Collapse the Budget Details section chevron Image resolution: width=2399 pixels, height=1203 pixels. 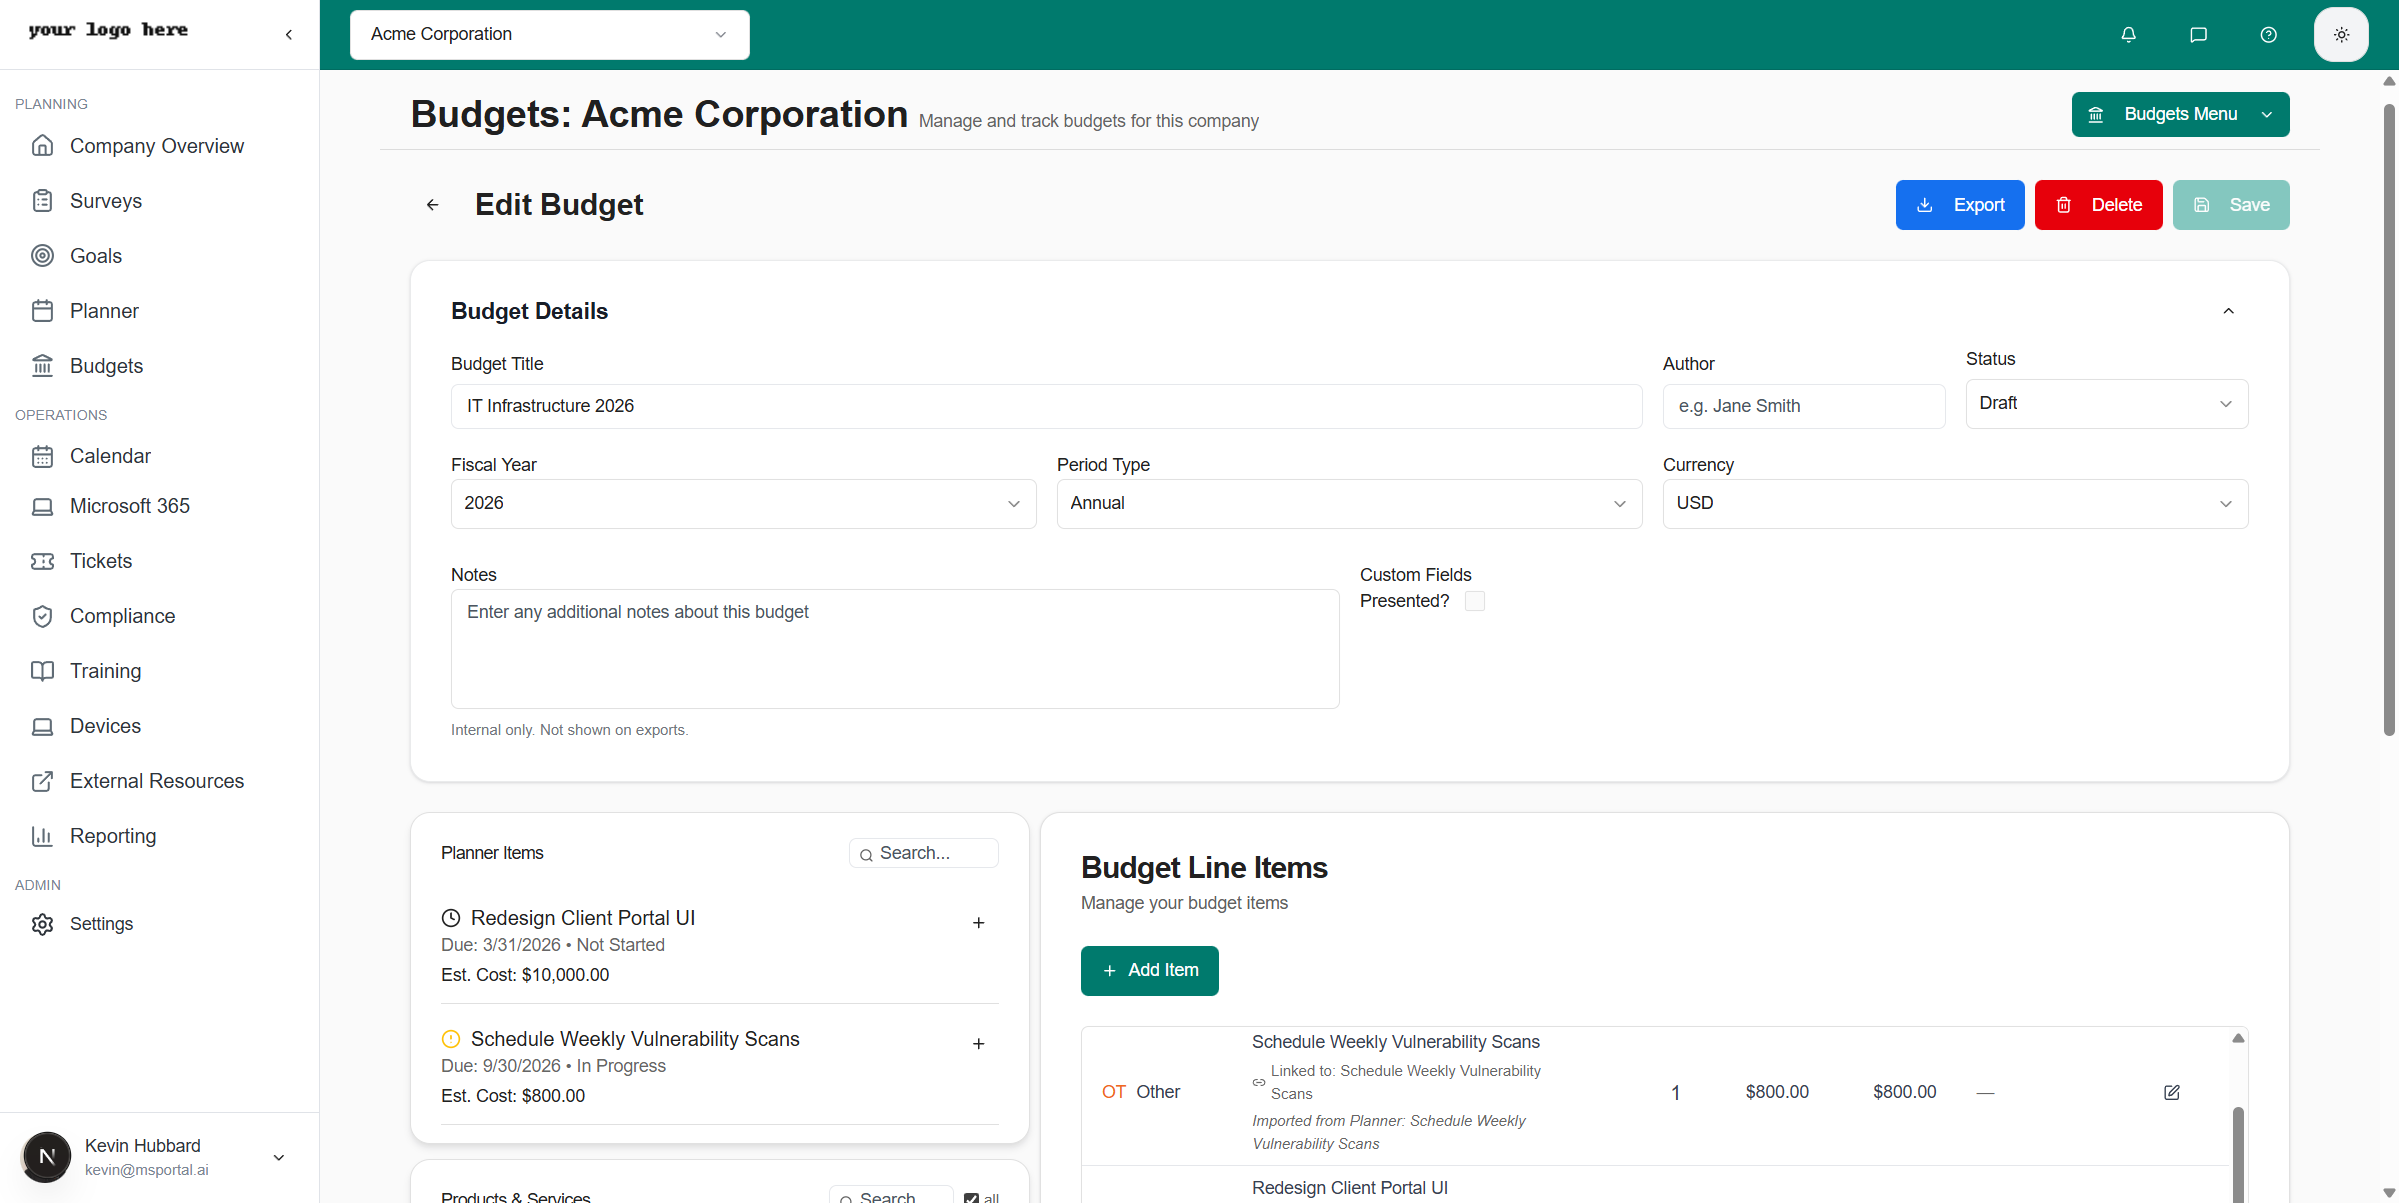click(x=2228, y=310)
